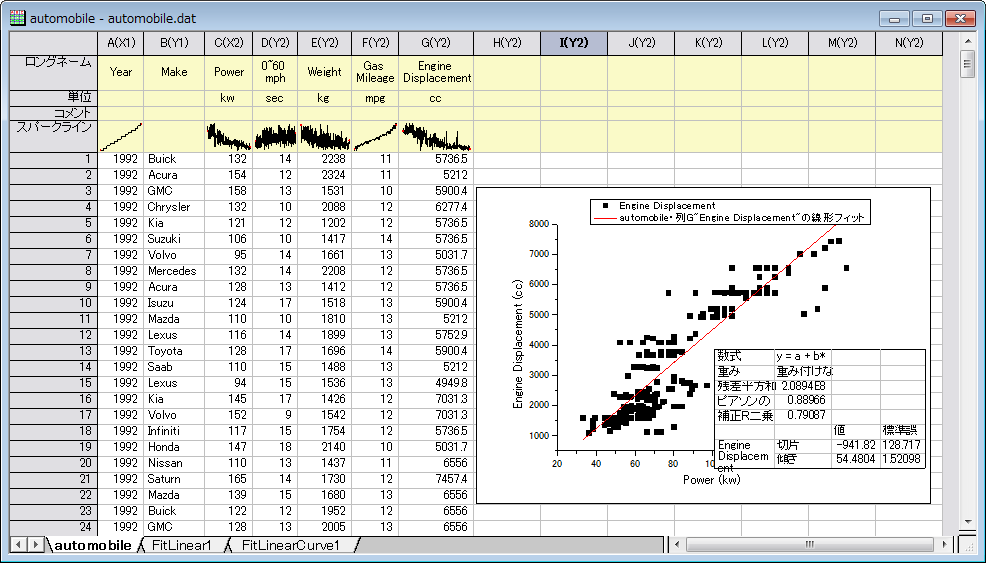The image size is (986, 563).
Task: Click the Gas Mileage sparkline
Action: [375, 136]
